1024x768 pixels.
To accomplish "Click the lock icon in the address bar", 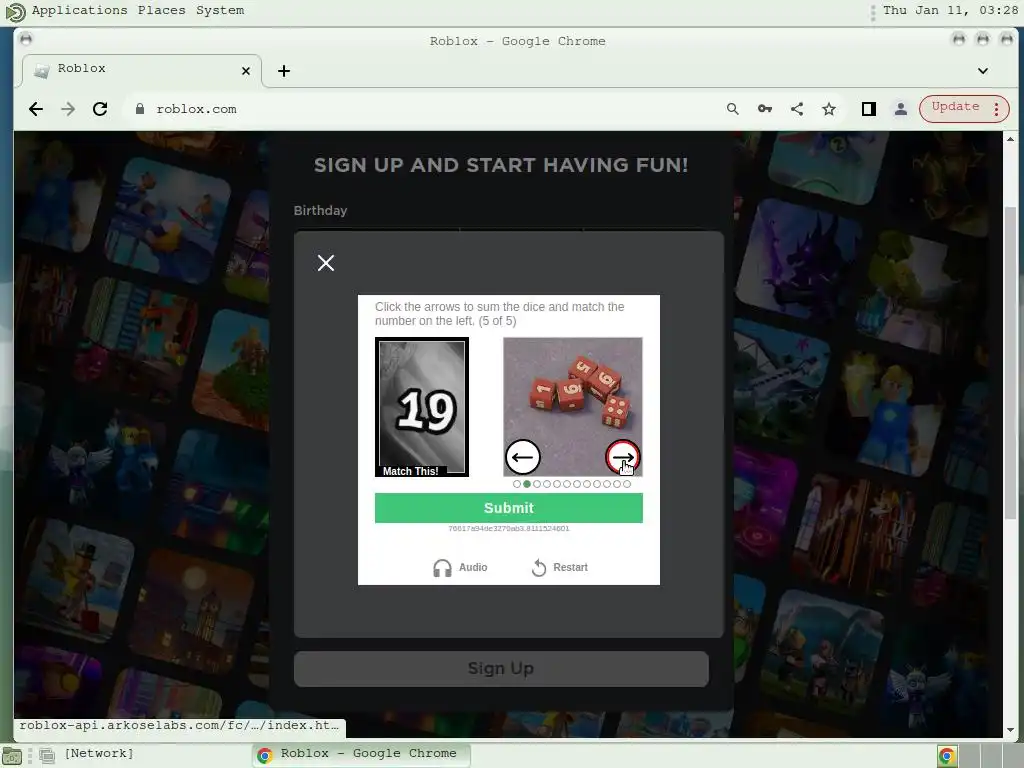I will pyautogui.click(x=139, y=109).
